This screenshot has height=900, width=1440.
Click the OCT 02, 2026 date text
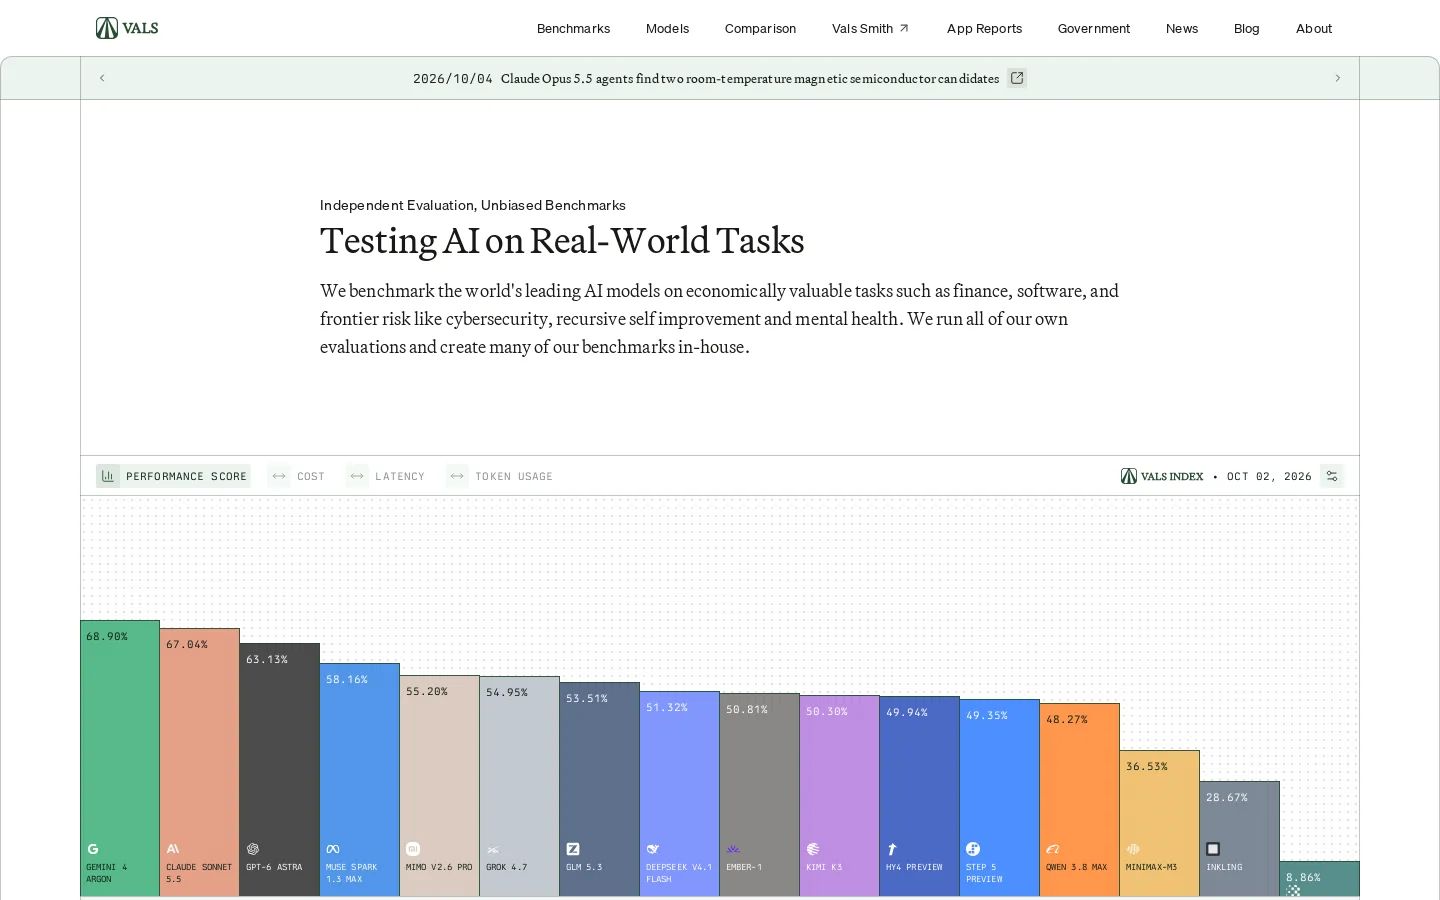click(x=1269, y=476)
